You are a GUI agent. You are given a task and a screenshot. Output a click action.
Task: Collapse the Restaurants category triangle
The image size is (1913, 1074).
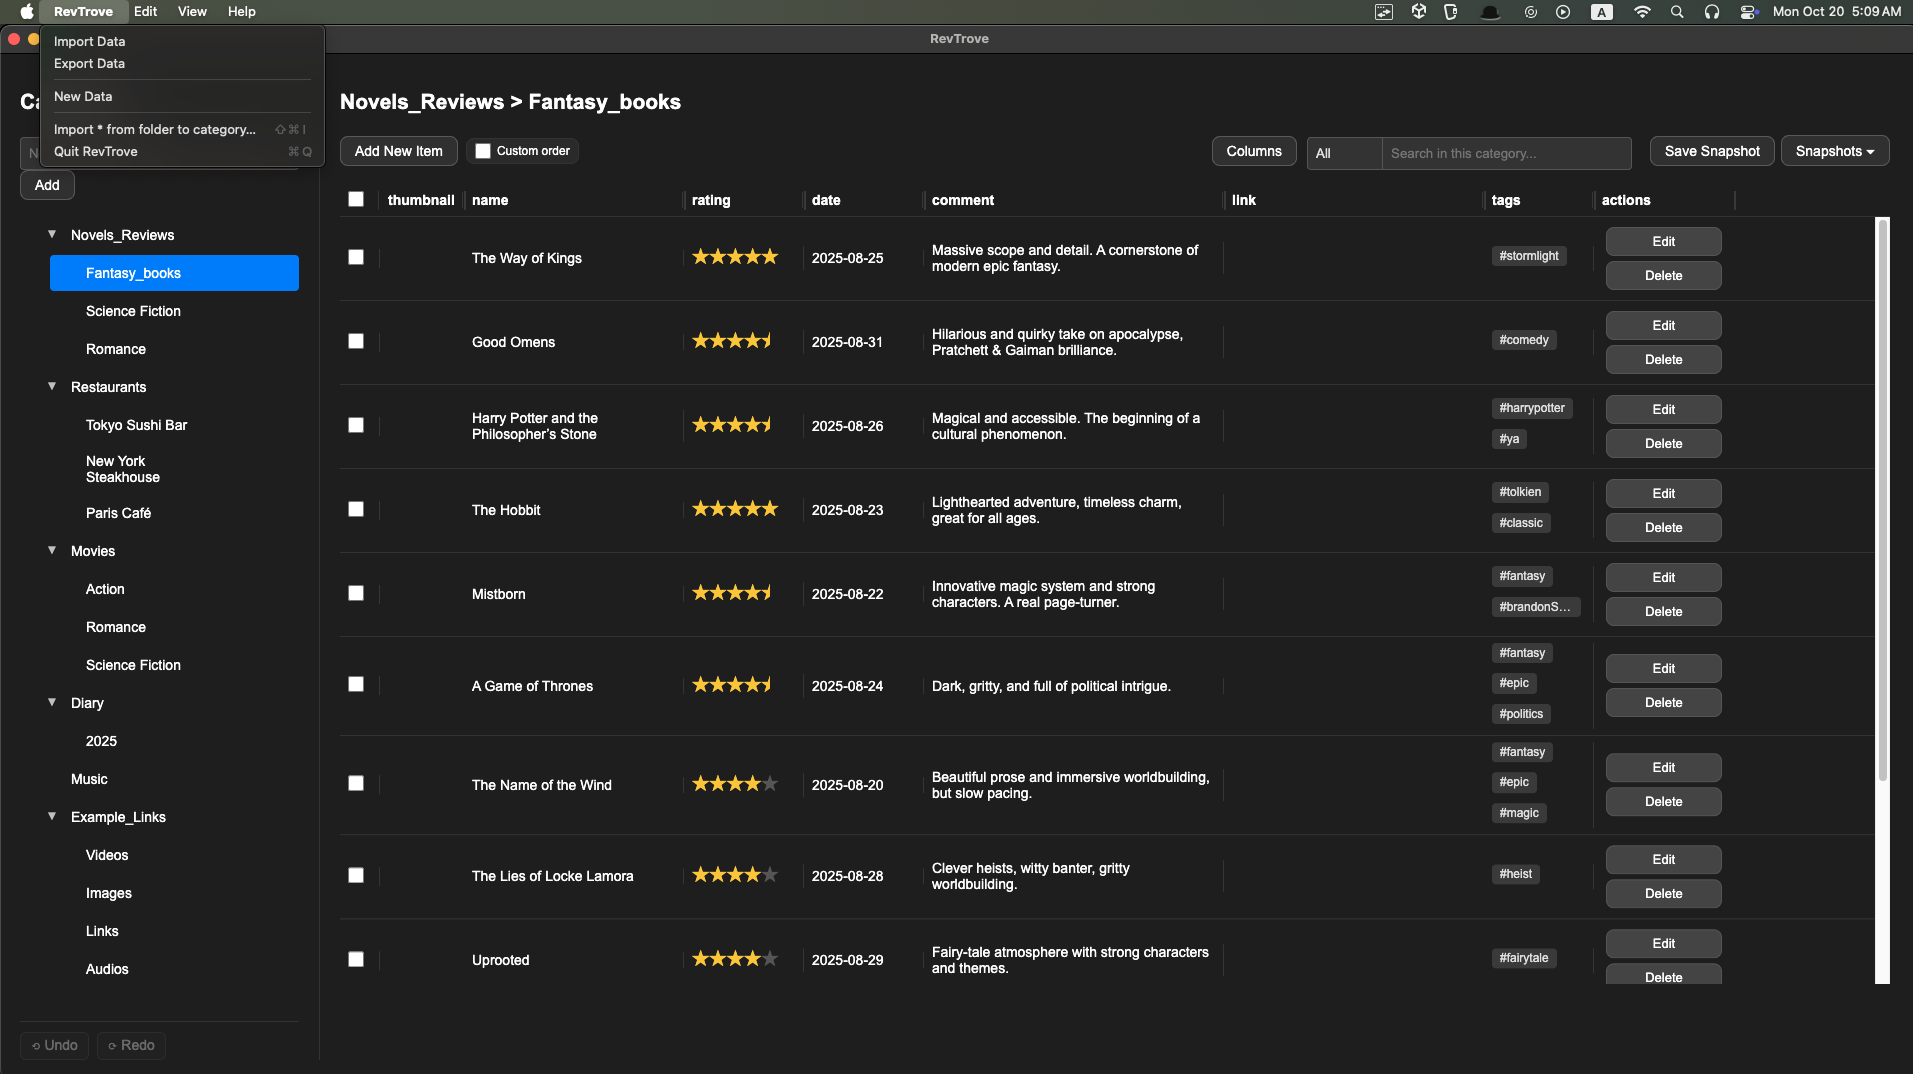[x=52, y=386]
